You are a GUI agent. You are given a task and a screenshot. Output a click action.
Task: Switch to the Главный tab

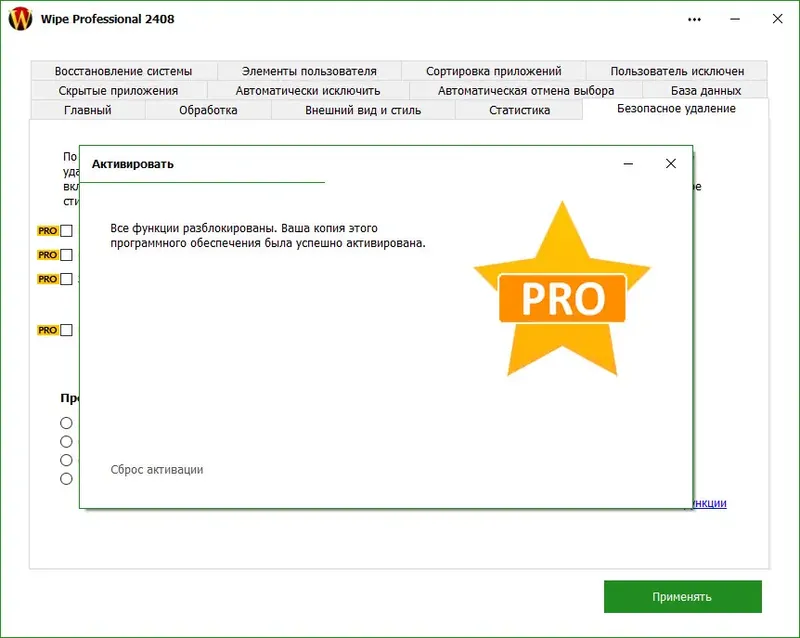tap(87, 111)
